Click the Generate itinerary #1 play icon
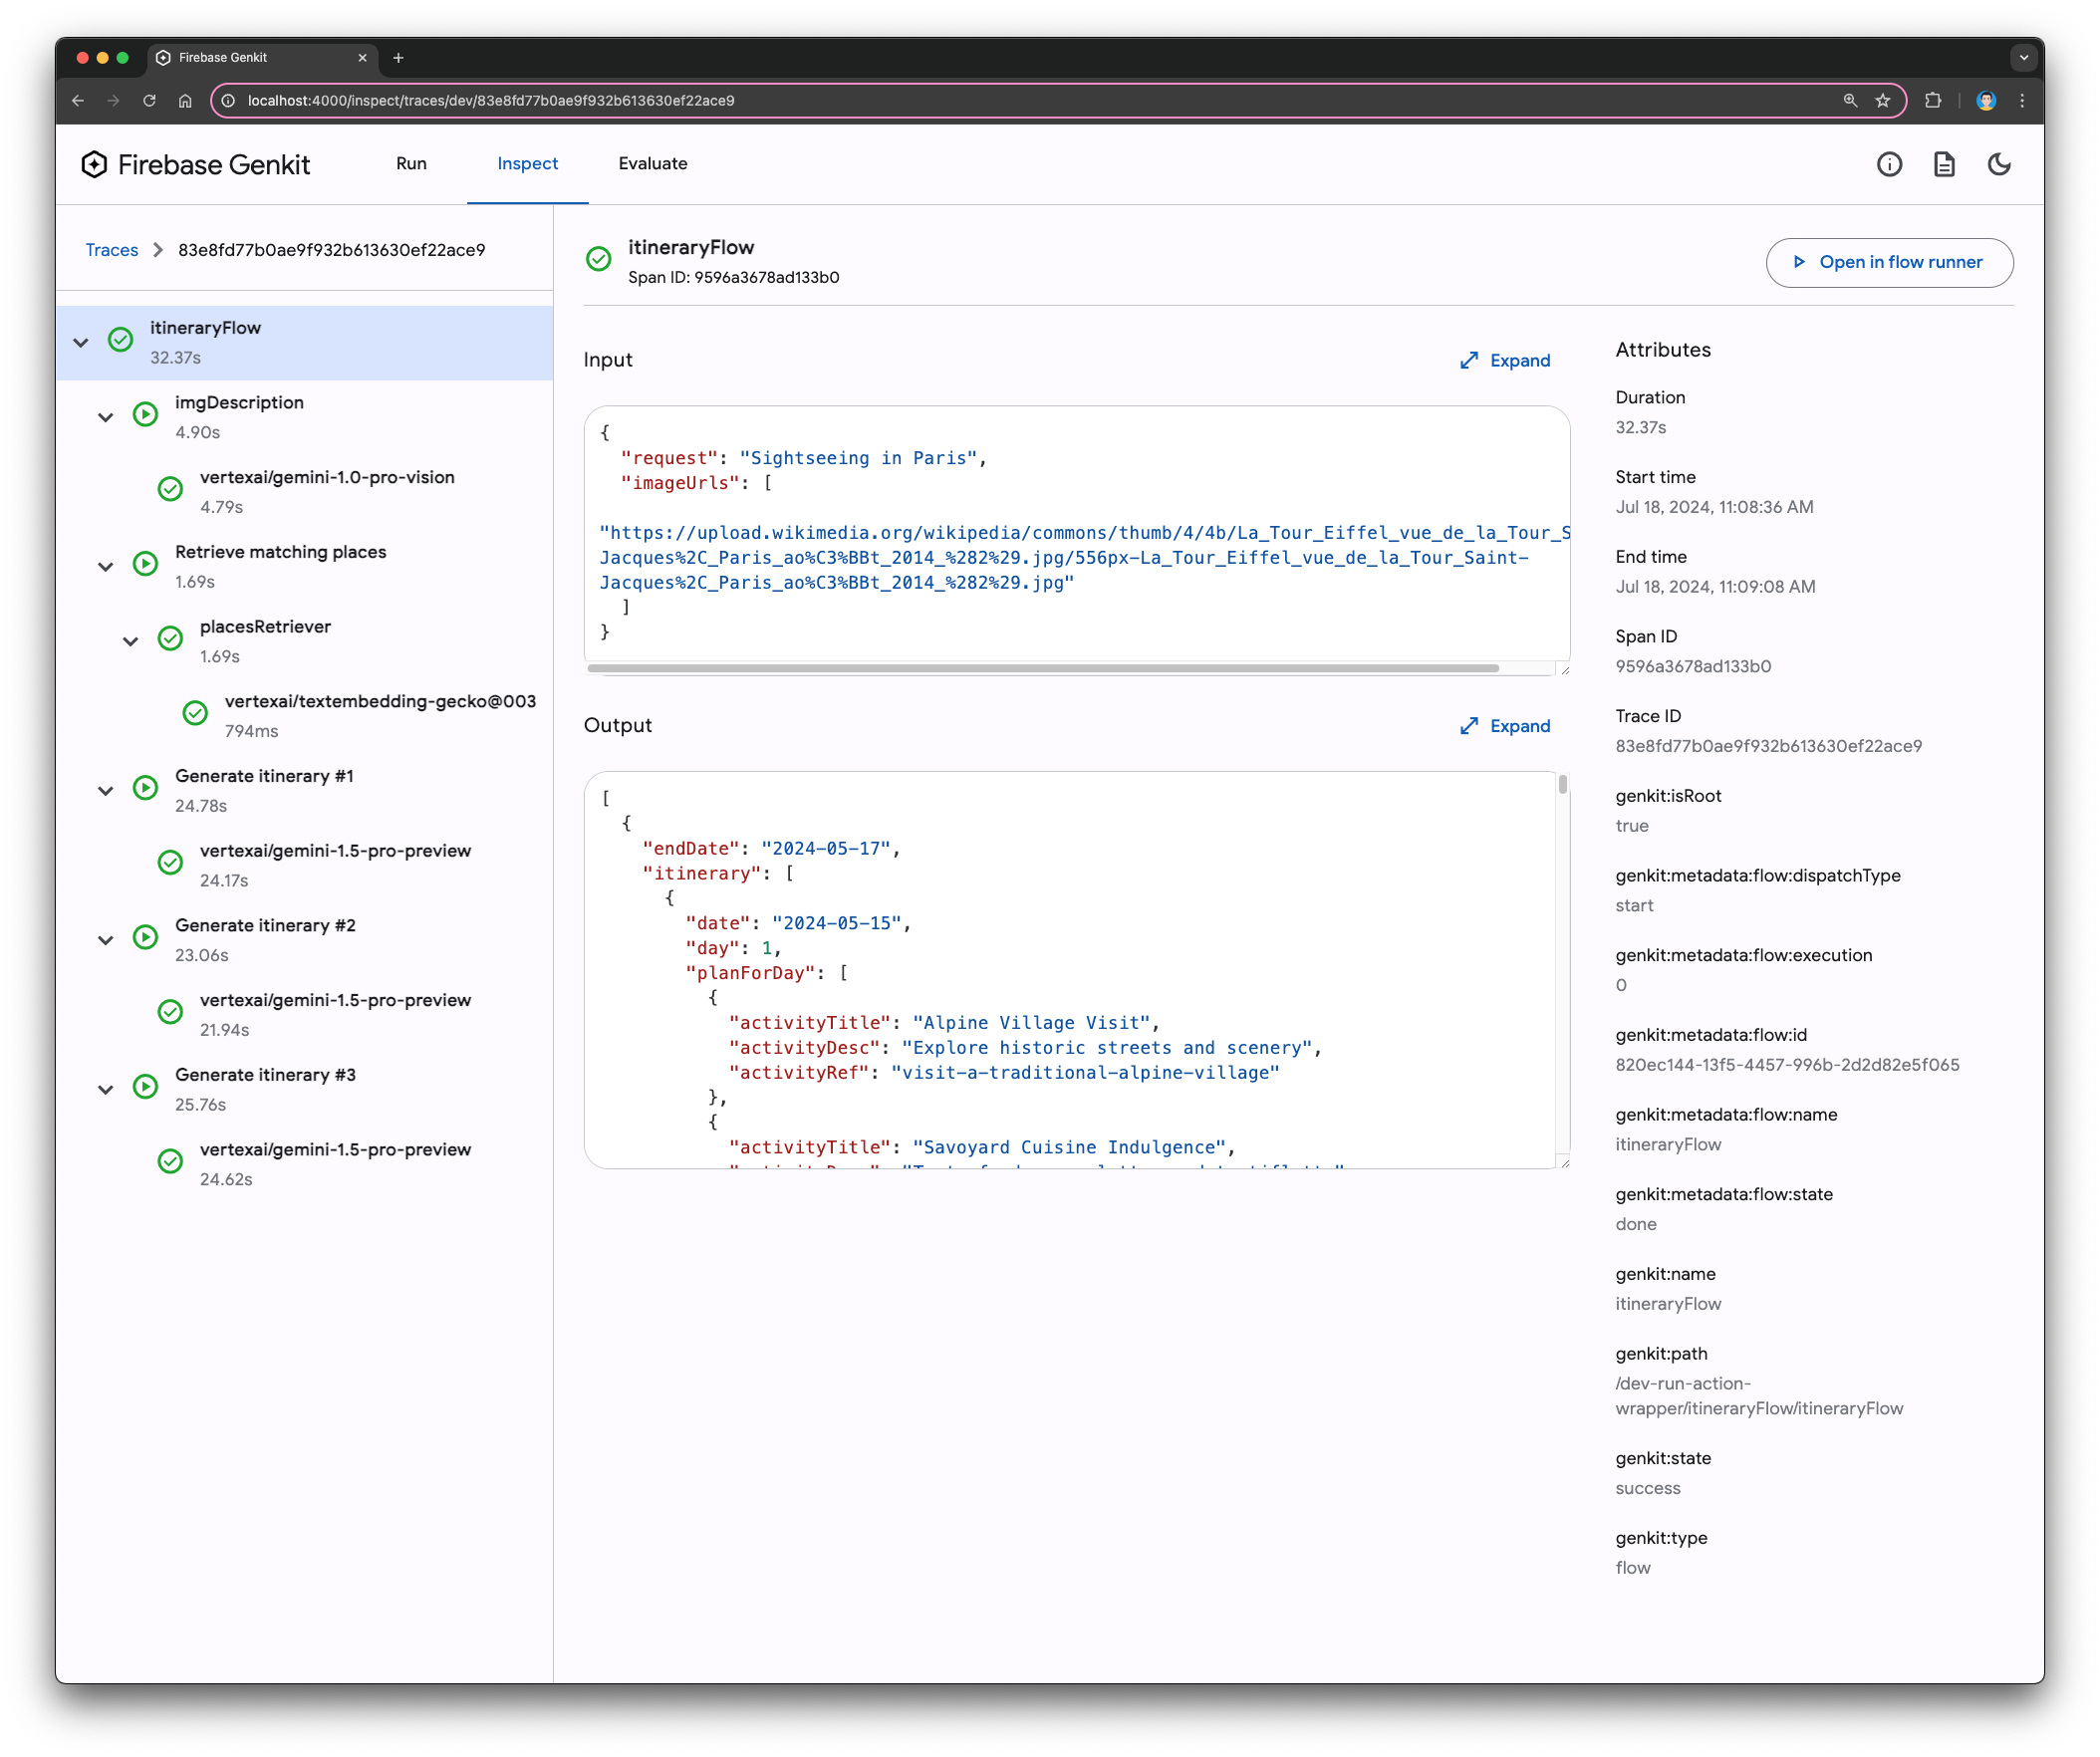Image resolution: width=2100 pixels, height=1757 pixels. tap(145, 788)
